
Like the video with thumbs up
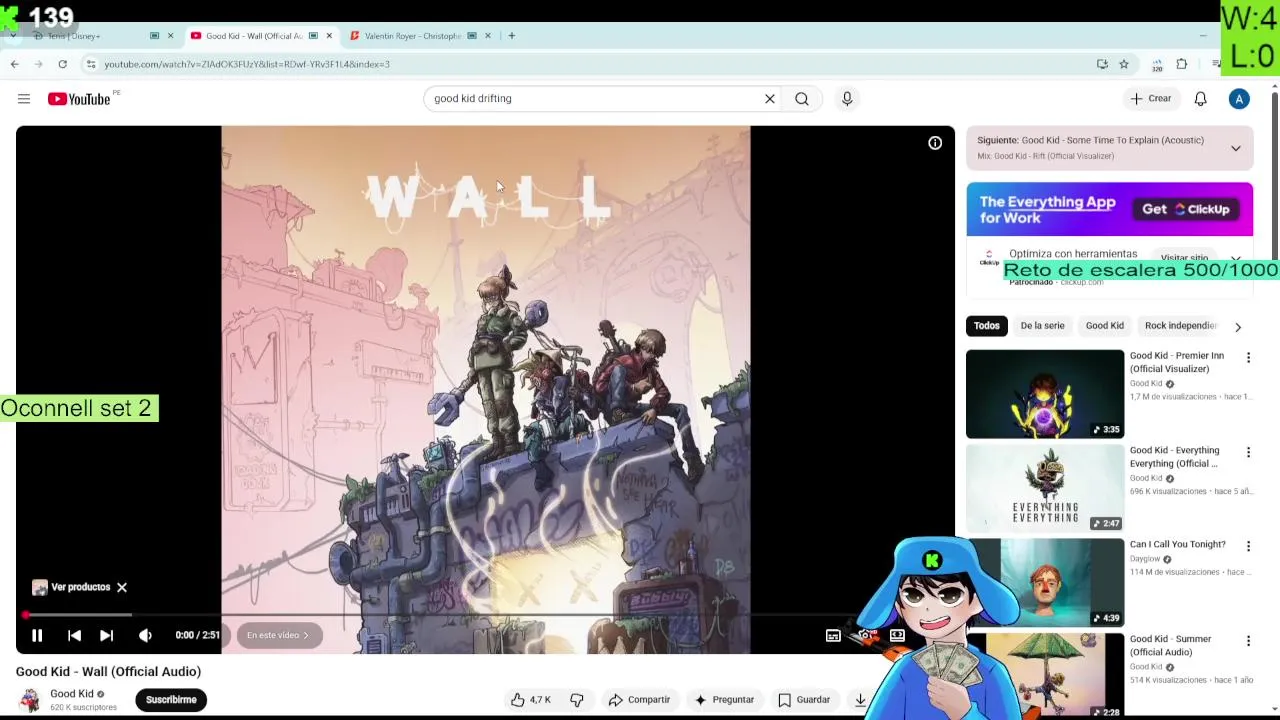(530, 700)
